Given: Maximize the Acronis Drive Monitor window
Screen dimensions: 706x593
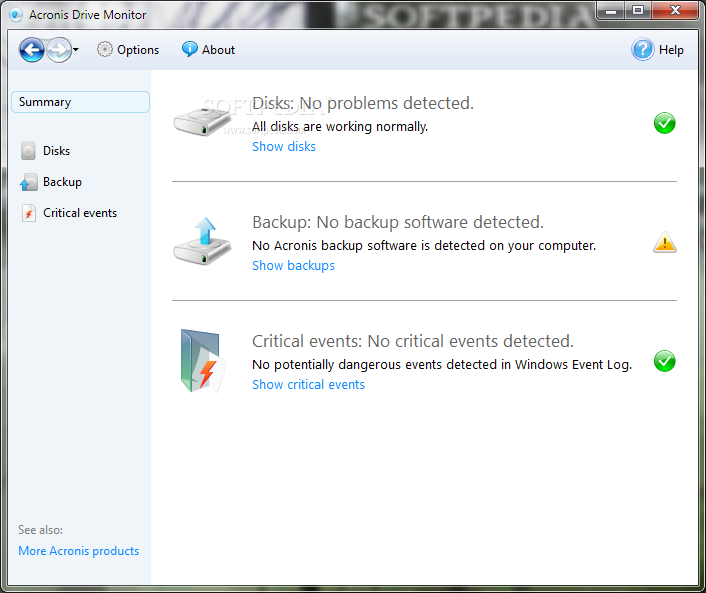Looking at the screenshot, I should pyautogui.click(x=638, y=11).
